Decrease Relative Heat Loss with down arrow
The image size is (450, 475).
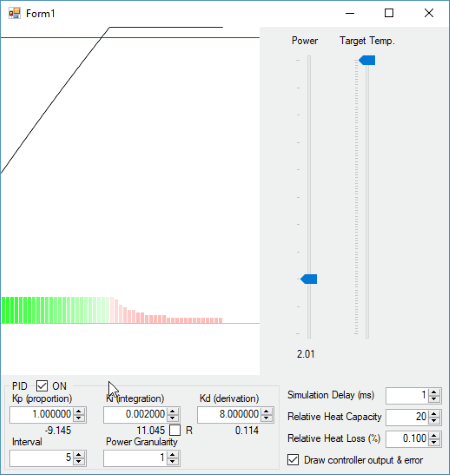tap(434, 443)
